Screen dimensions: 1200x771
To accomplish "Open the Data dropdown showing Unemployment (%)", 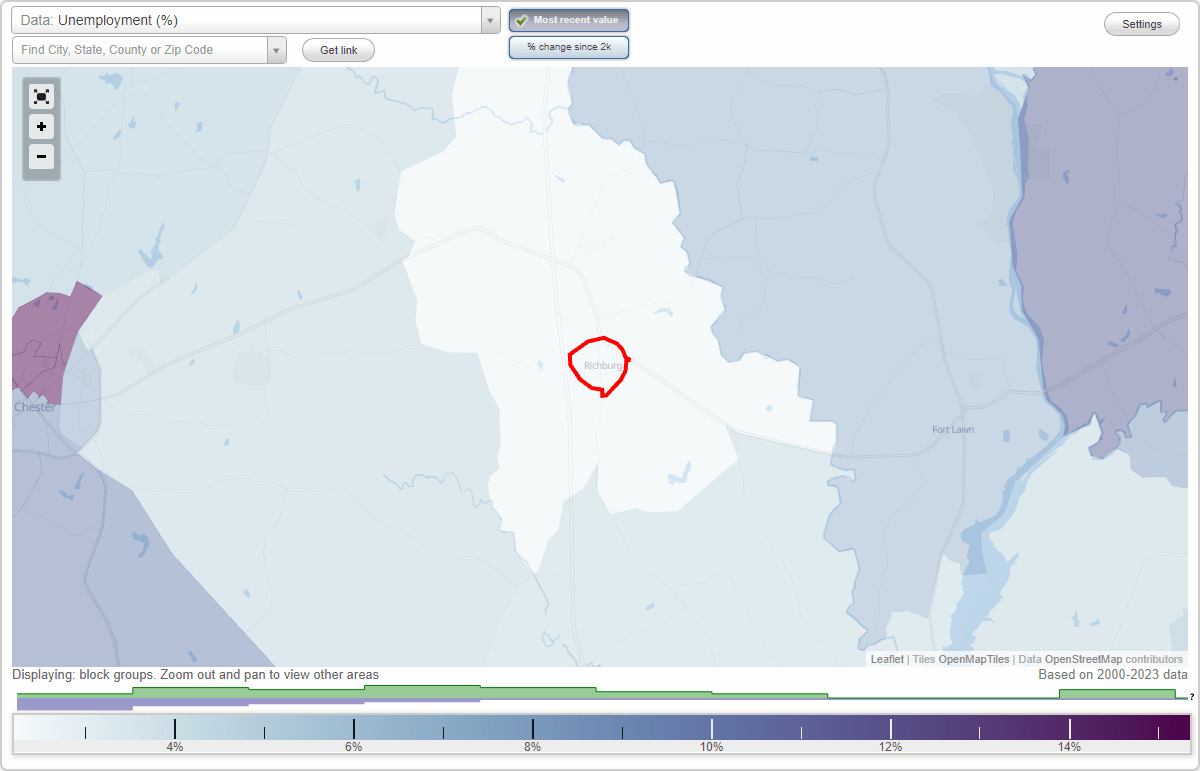I will click(x=489, y=19).
